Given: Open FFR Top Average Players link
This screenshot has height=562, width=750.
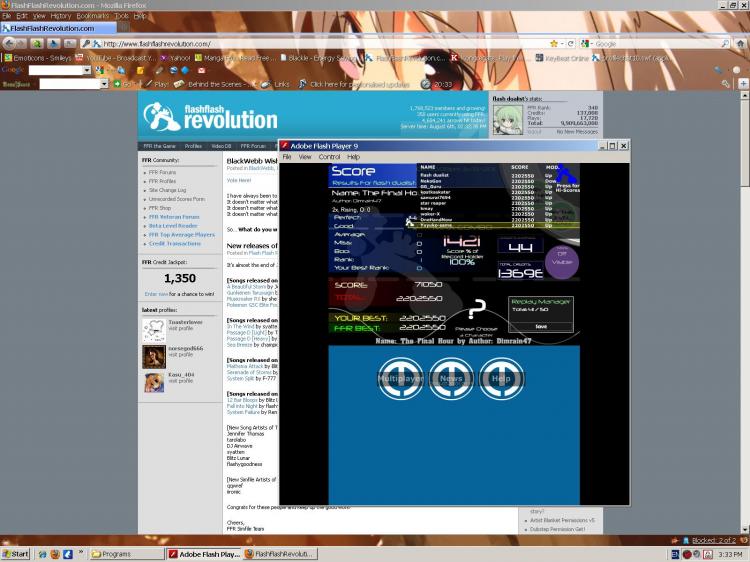Looking at the screenshot, I should [181, 235].
